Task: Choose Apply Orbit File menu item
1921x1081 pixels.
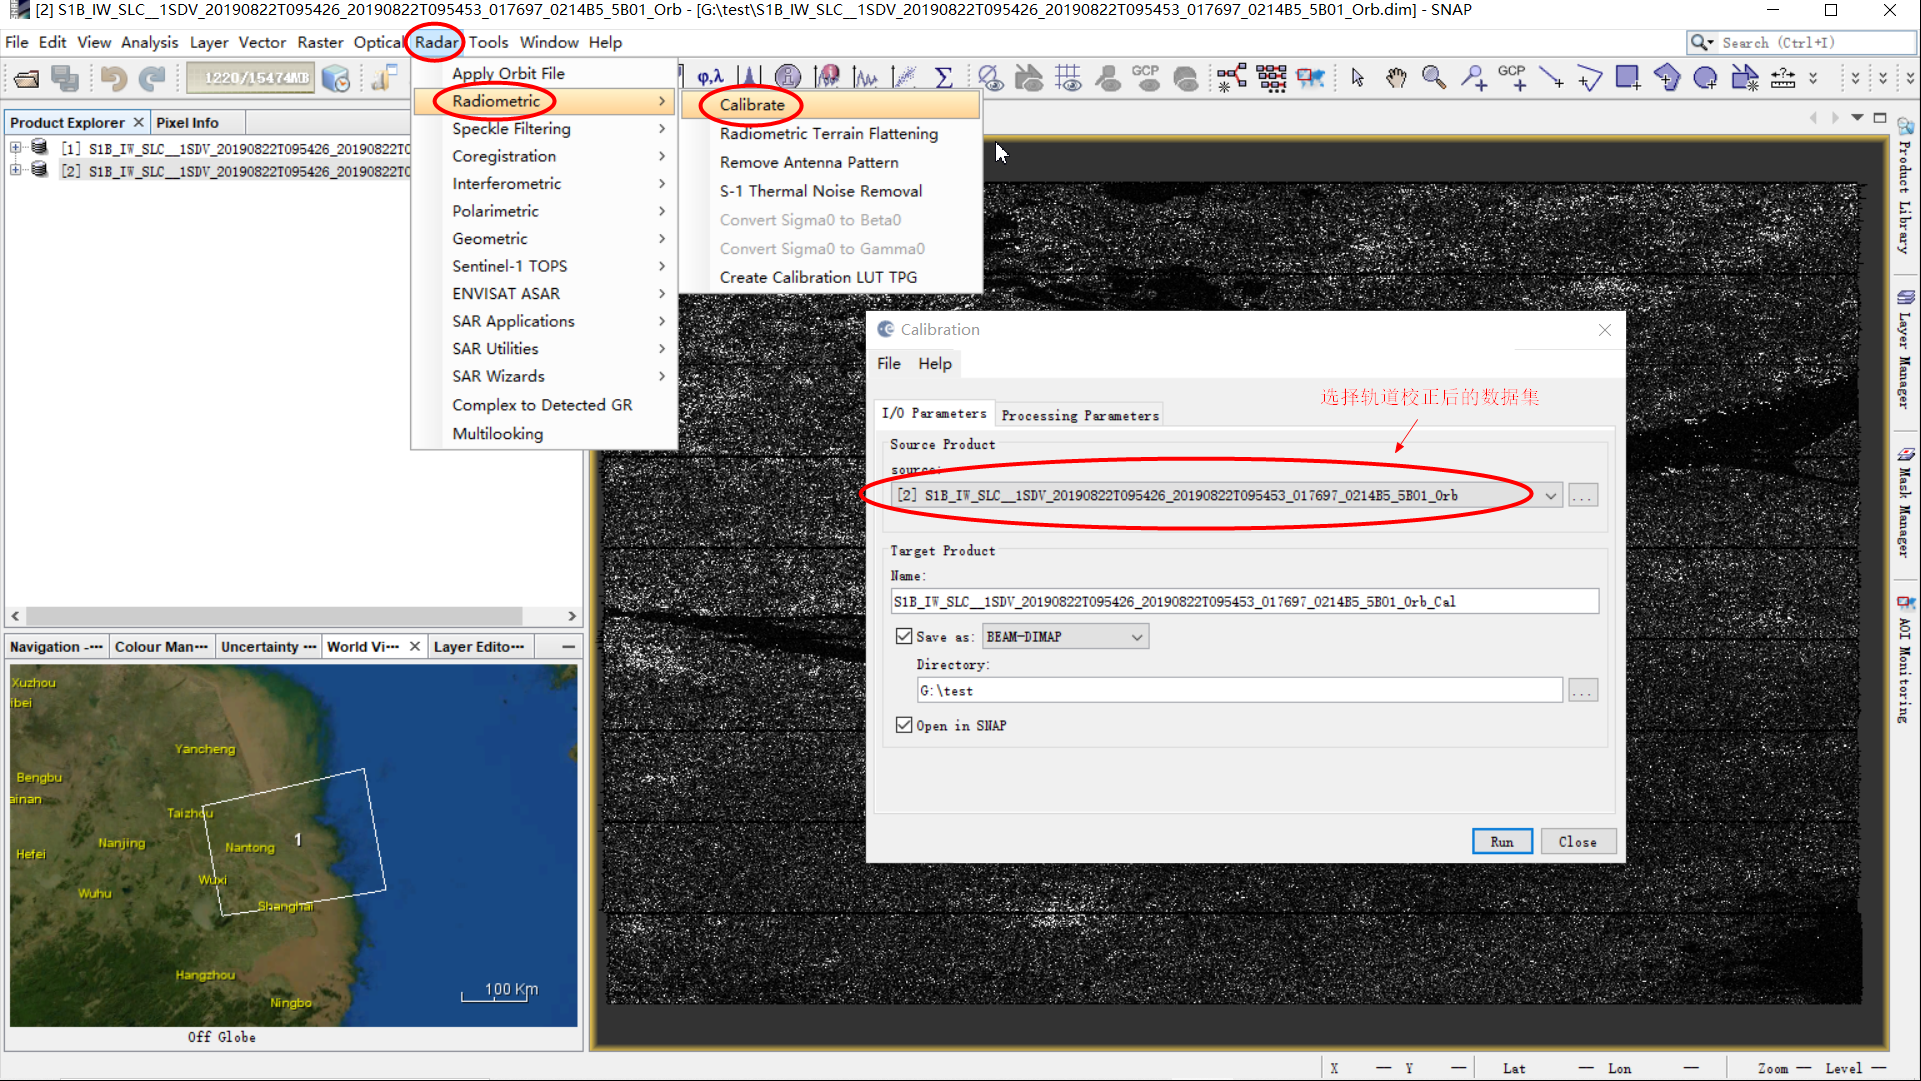Action: [x=508, y=73]
